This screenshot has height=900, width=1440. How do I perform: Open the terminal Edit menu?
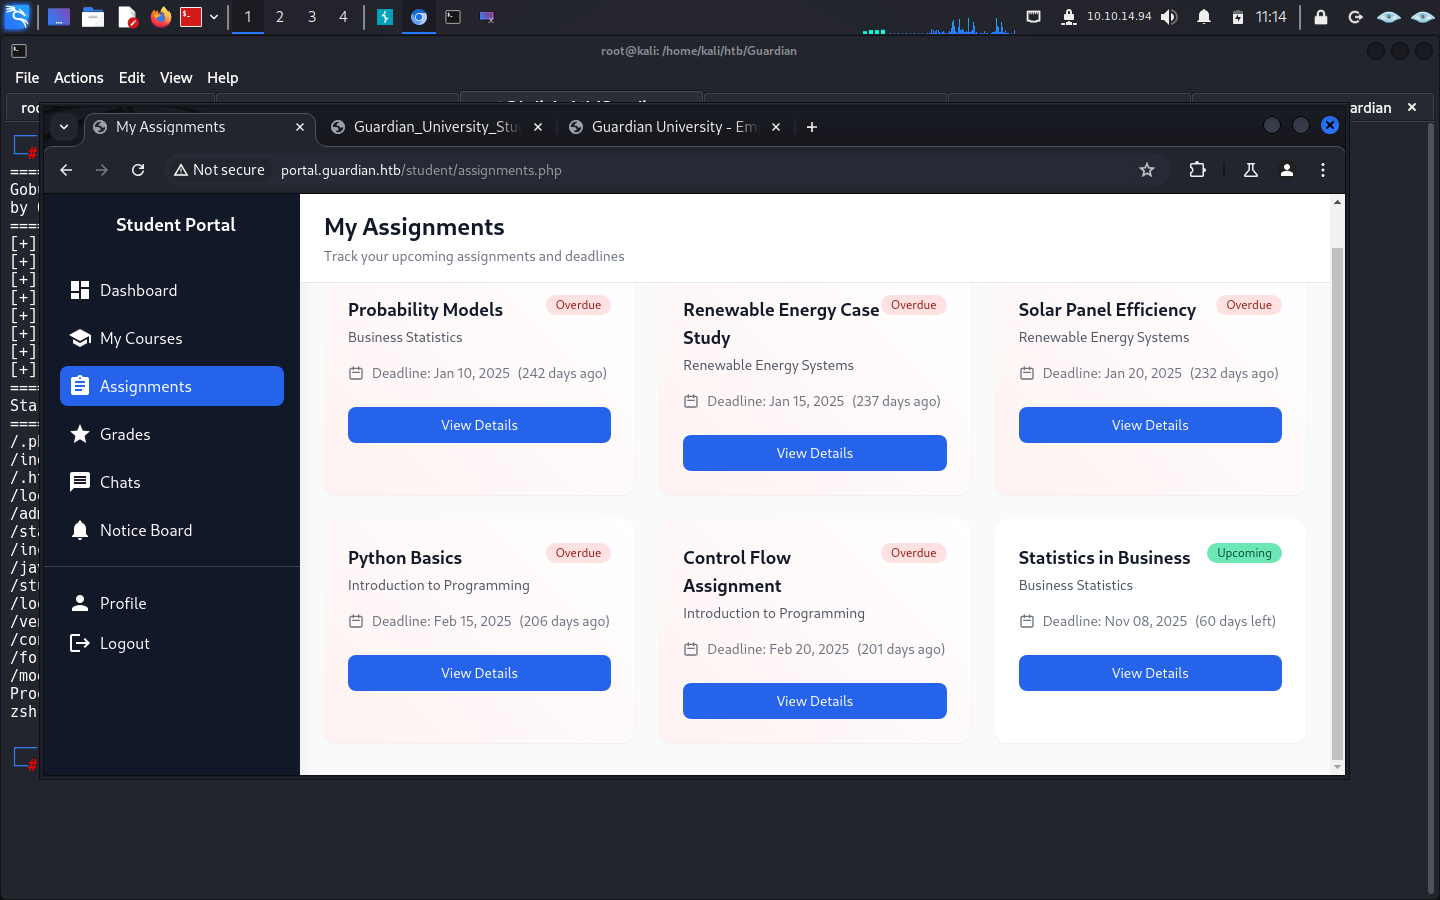pyautogui.click(x=132, y=78)
